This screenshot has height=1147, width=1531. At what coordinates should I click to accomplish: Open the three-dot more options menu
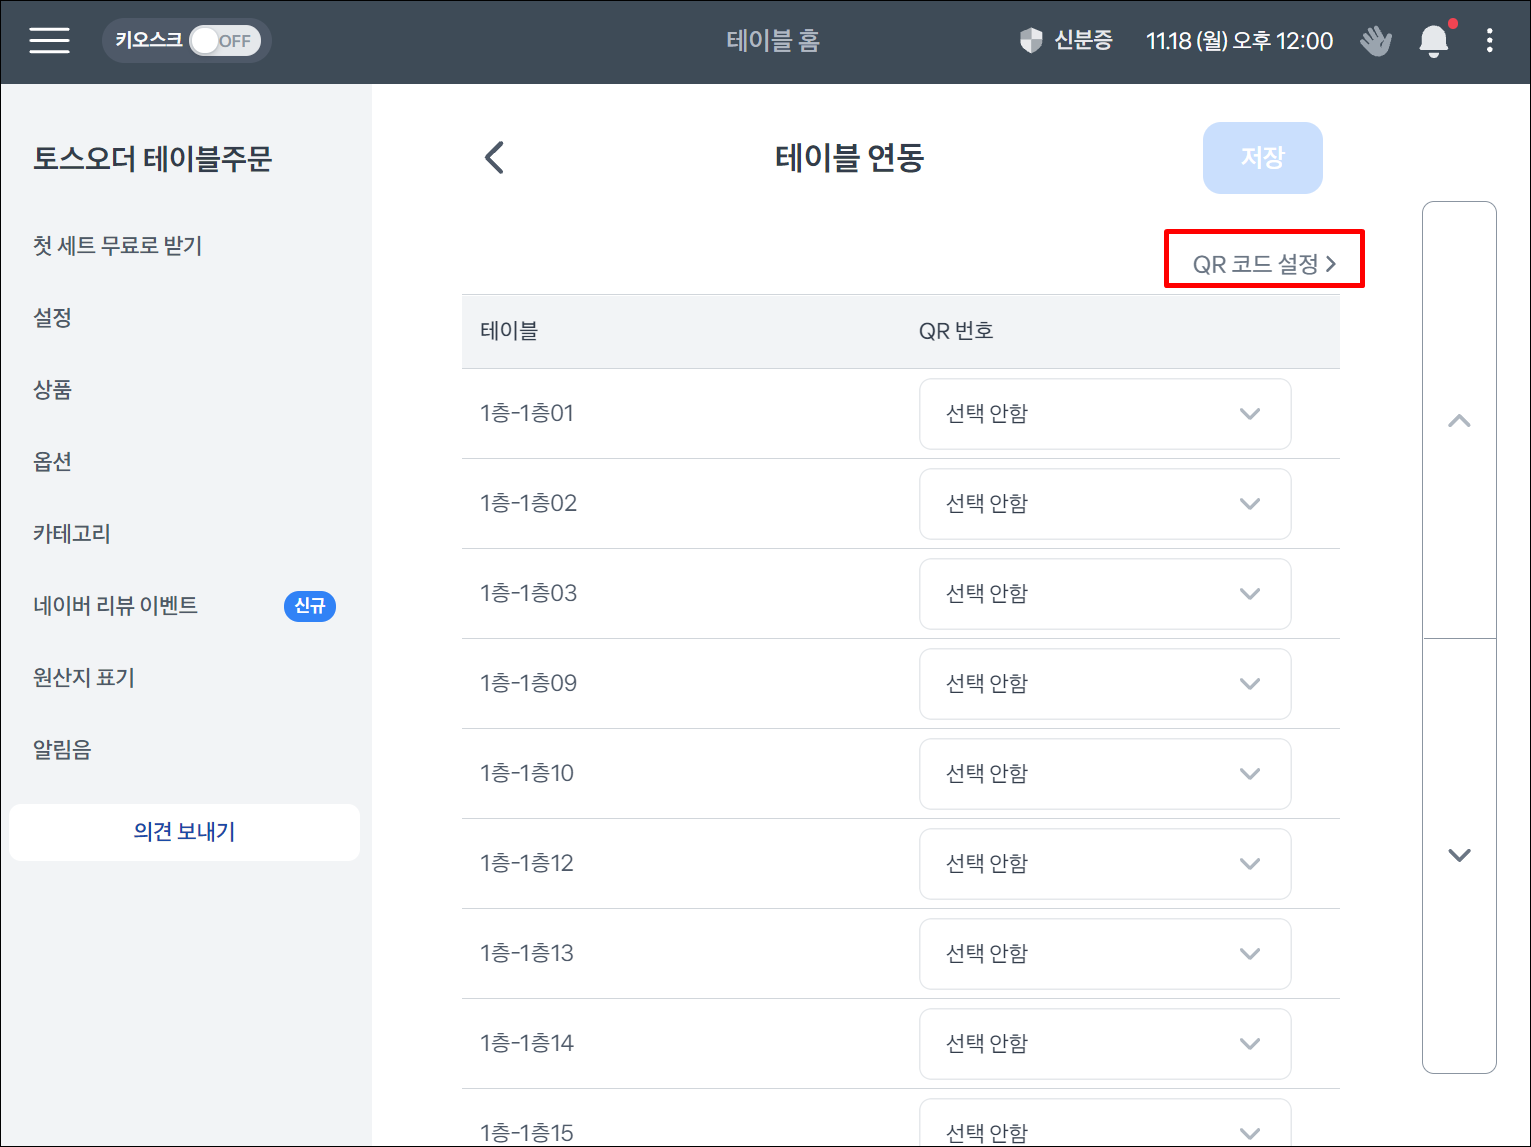1489,41
